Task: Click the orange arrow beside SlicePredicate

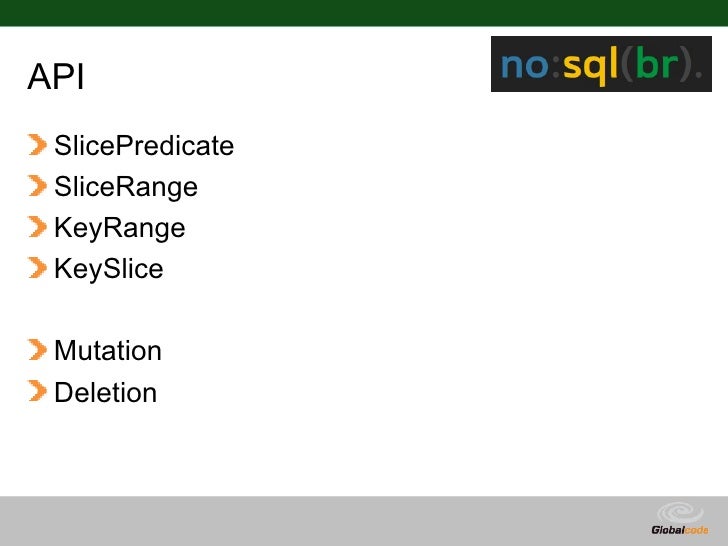Action: click(37, 144)
